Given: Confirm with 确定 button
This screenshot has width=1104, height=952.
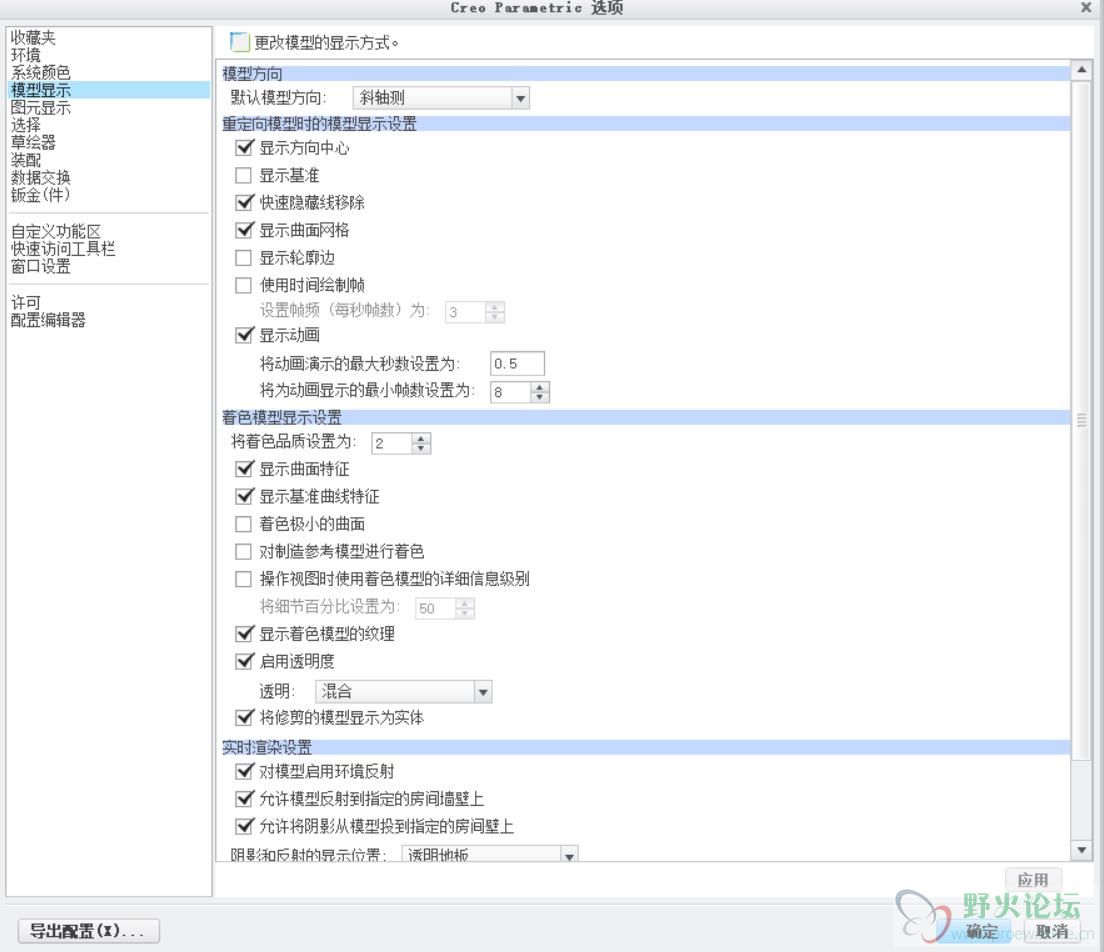Looking at the screenshot, I should tap(981, 932).
